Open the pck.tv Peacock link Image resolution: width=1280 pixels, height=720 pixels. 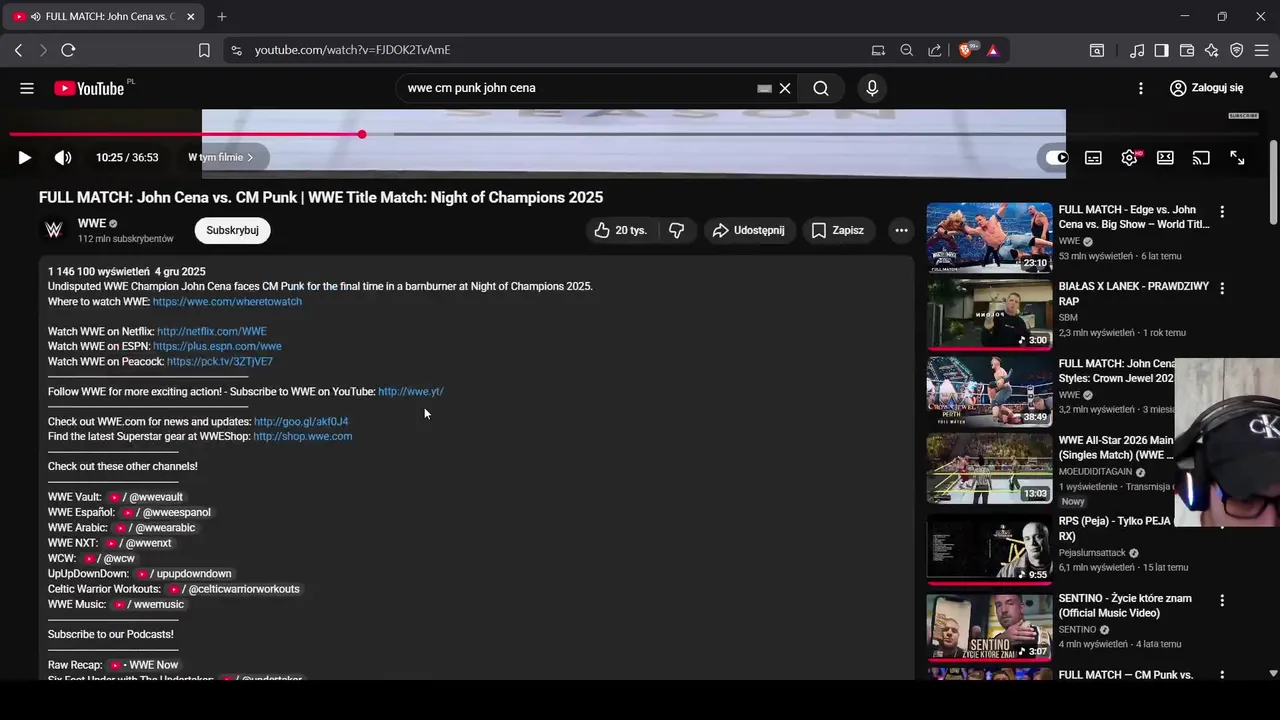click(x=220, y=361)
